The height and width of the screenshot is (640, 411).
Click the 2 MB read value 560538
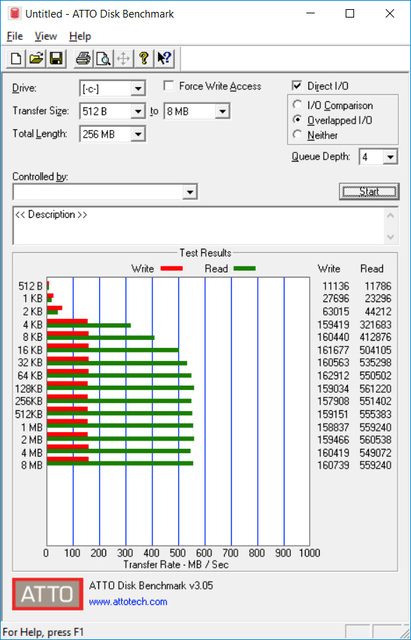pyautogui.click(x=375, y=440)
